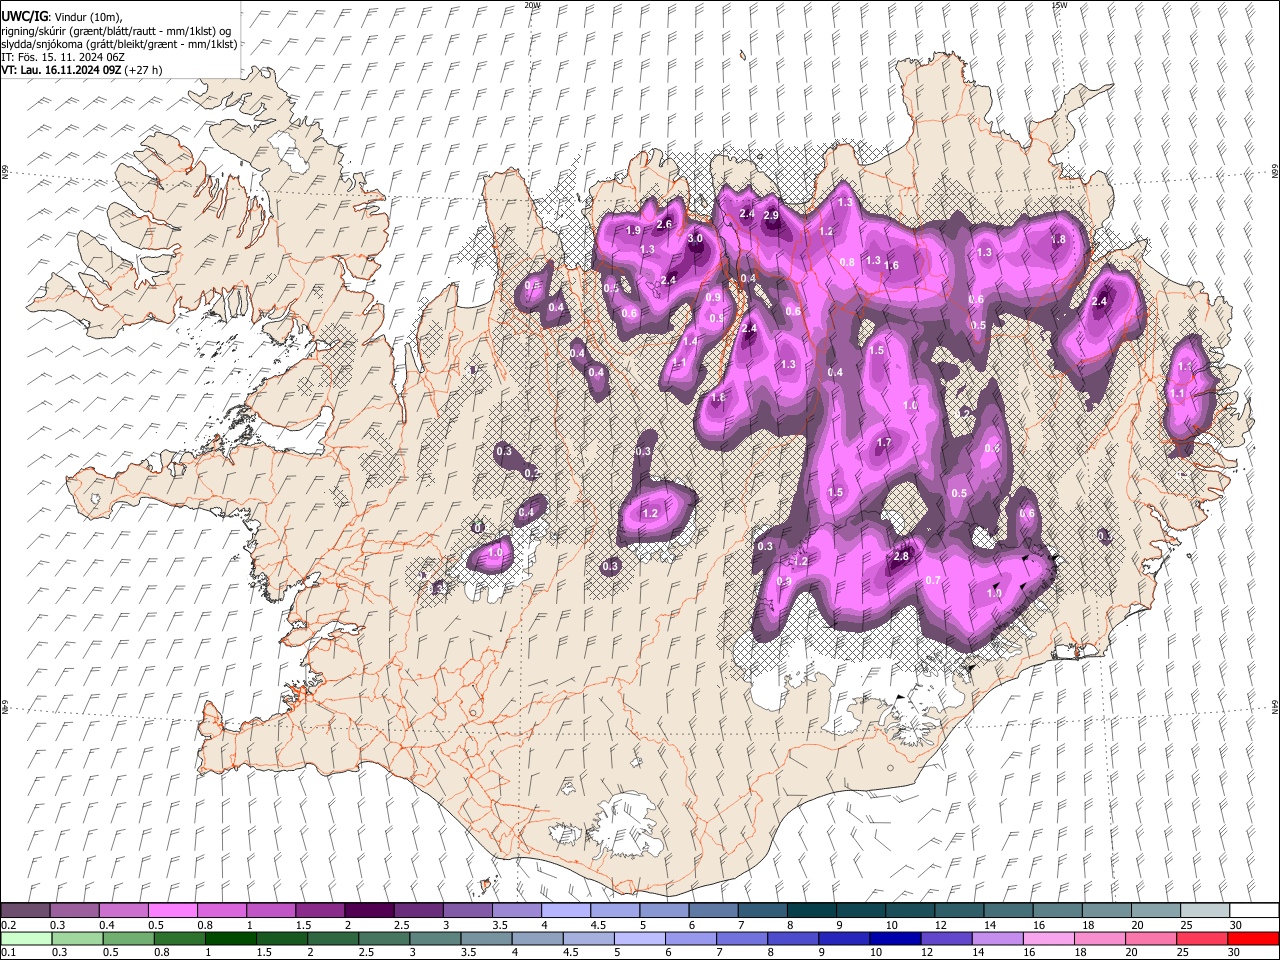1280x960 pixels.
Task: Click the pale green rain swatch at 0.1
Action: click(x=25, y=938)
